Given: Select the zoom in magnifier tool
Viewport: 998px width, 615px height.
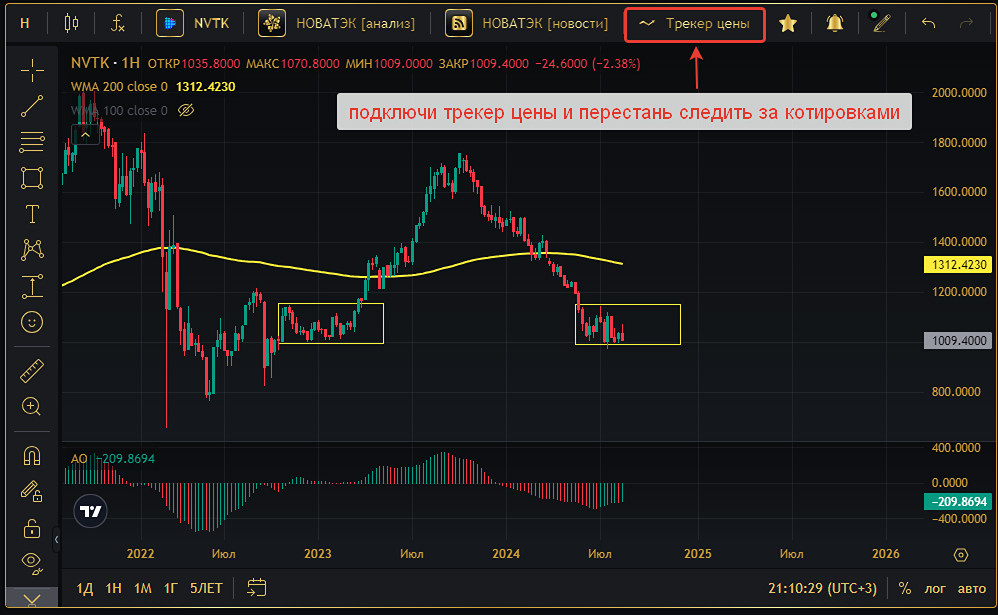Looking at the screenshot, I should tap(32, 406).
